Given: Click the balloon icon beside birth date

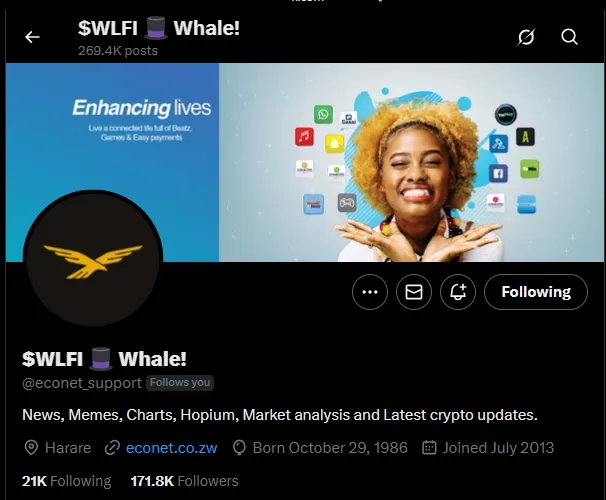Looking at the screenshot, I should coord(239,448).
